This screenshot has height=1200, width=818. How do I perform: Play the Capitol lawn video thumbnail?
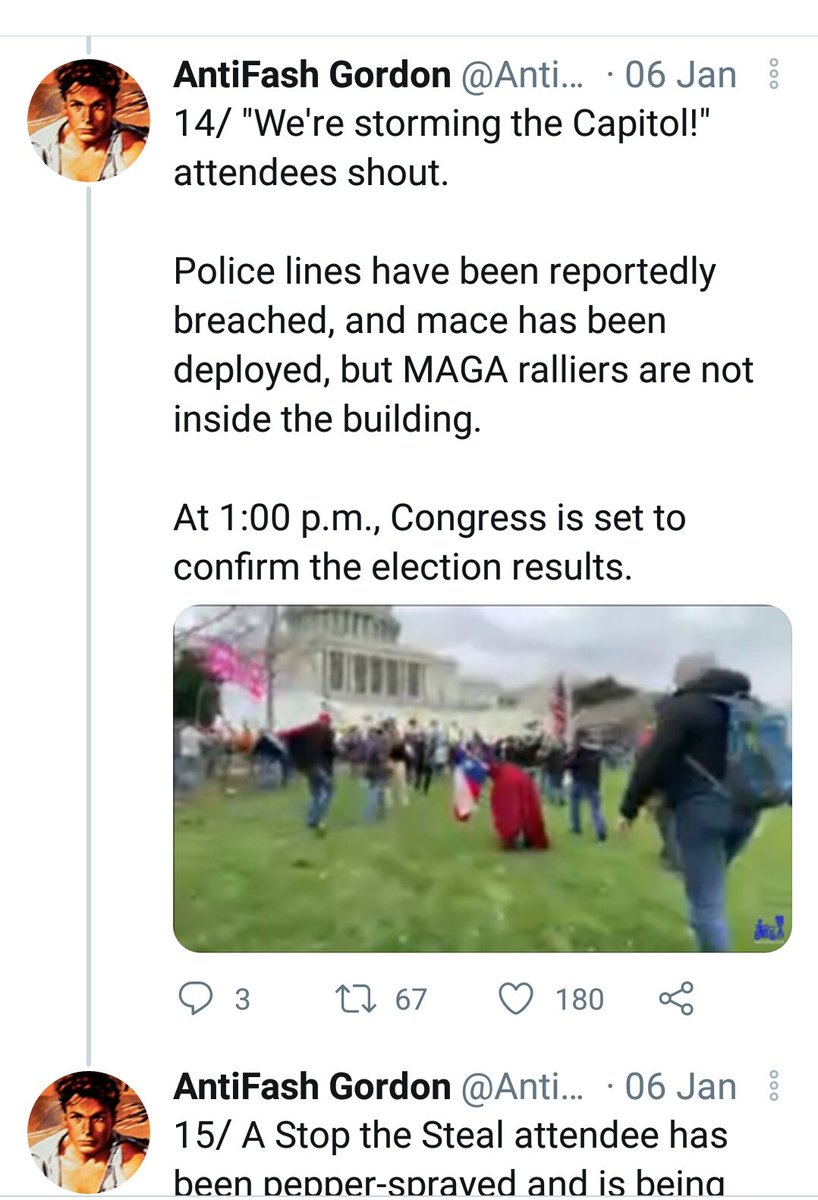pos(482,778)
